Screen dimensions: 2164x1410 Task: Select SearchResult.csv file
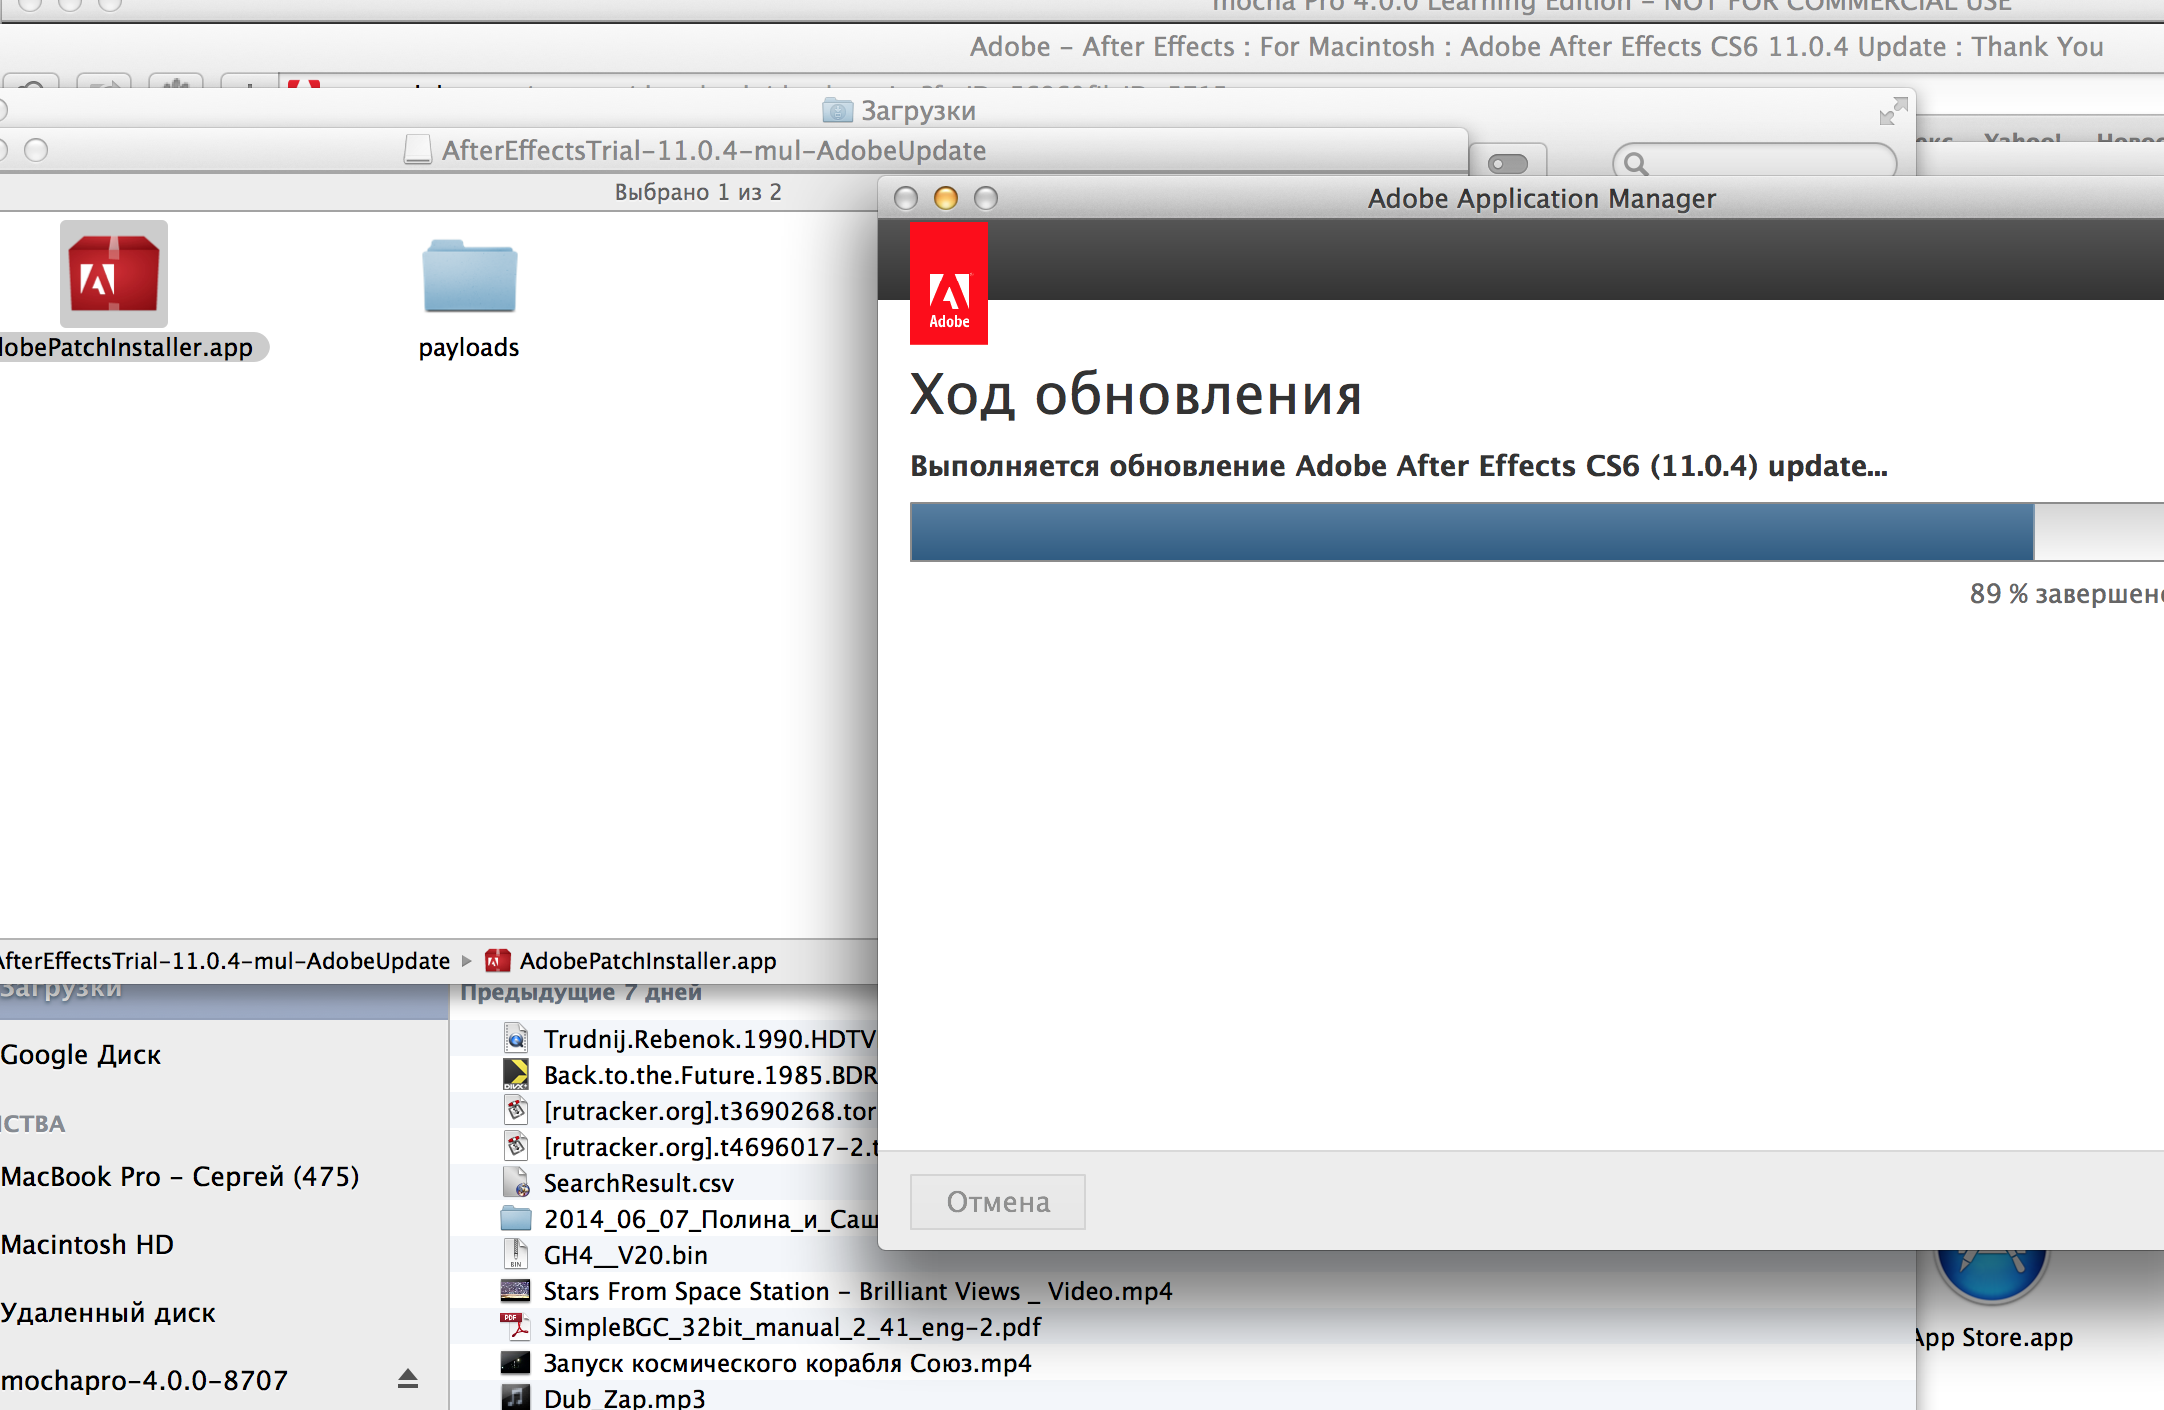[664, 1183]
